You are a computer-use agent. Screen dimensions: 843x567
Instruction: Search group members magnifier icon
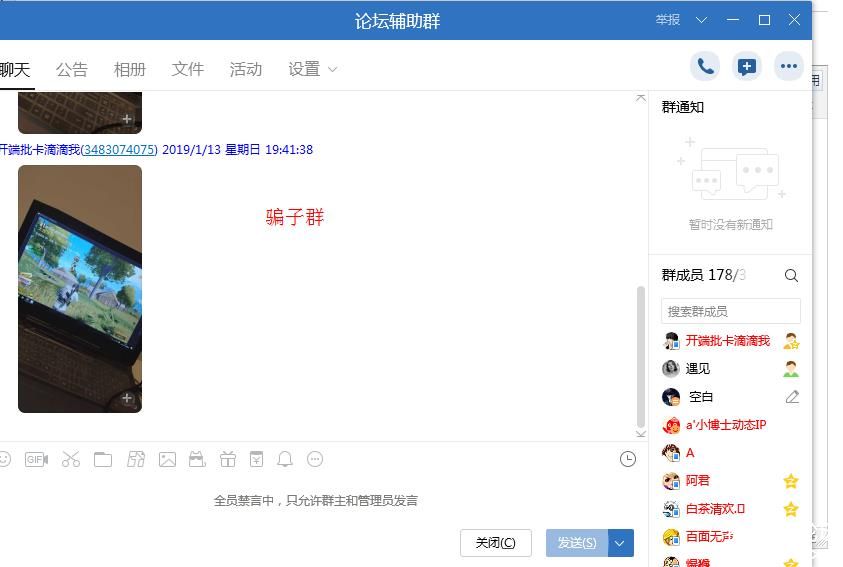[x=791, y=275]
